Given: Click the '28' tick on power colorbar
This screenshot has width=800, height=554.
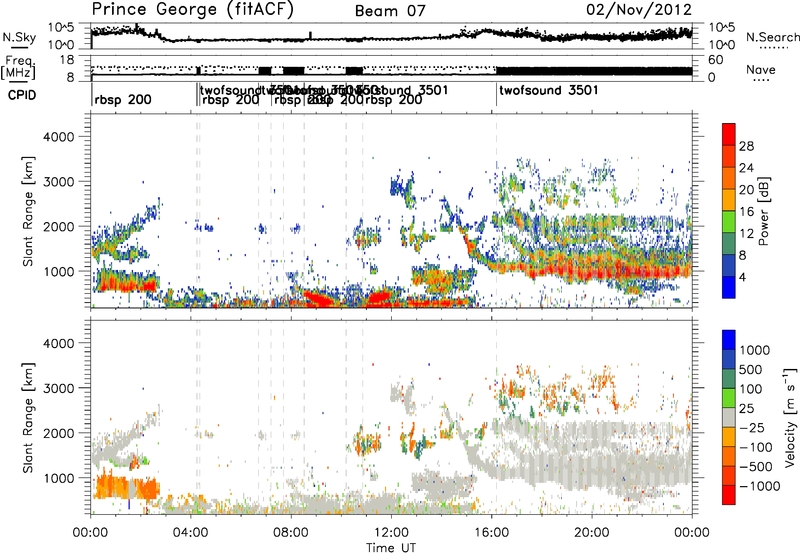Looking at the screenshot, I should pos(746,146).
